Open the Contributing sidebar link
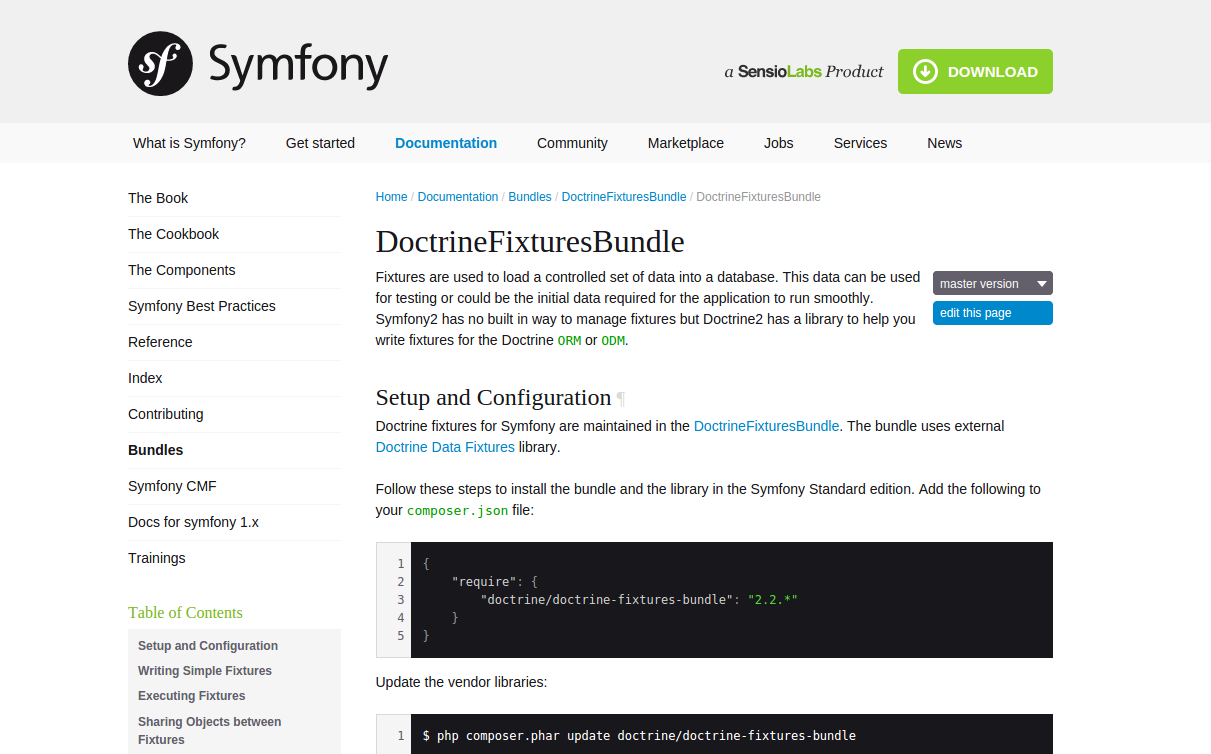The image size is (1211, 754). tap(165, 414)
